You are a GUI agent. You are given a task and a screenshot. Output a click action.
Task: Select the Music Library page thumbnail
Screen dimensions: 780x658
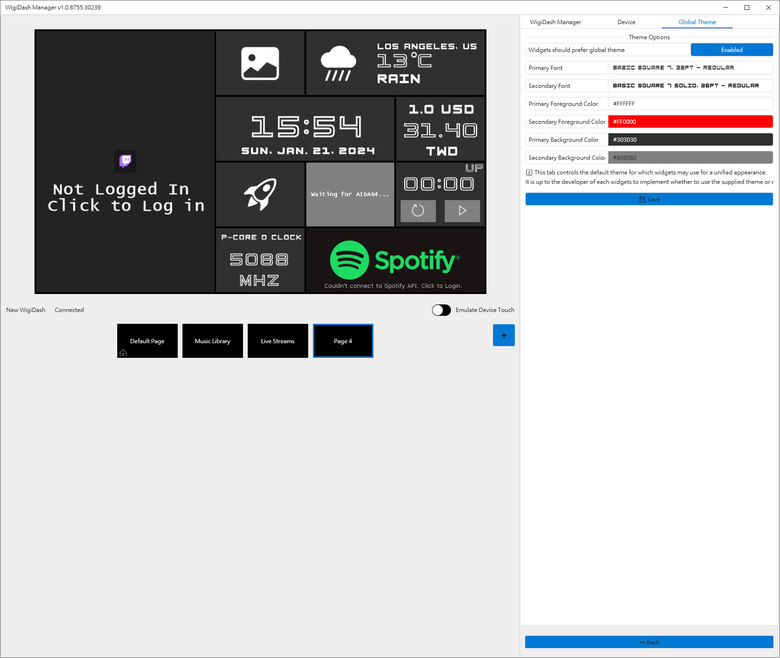click(212, 341)
